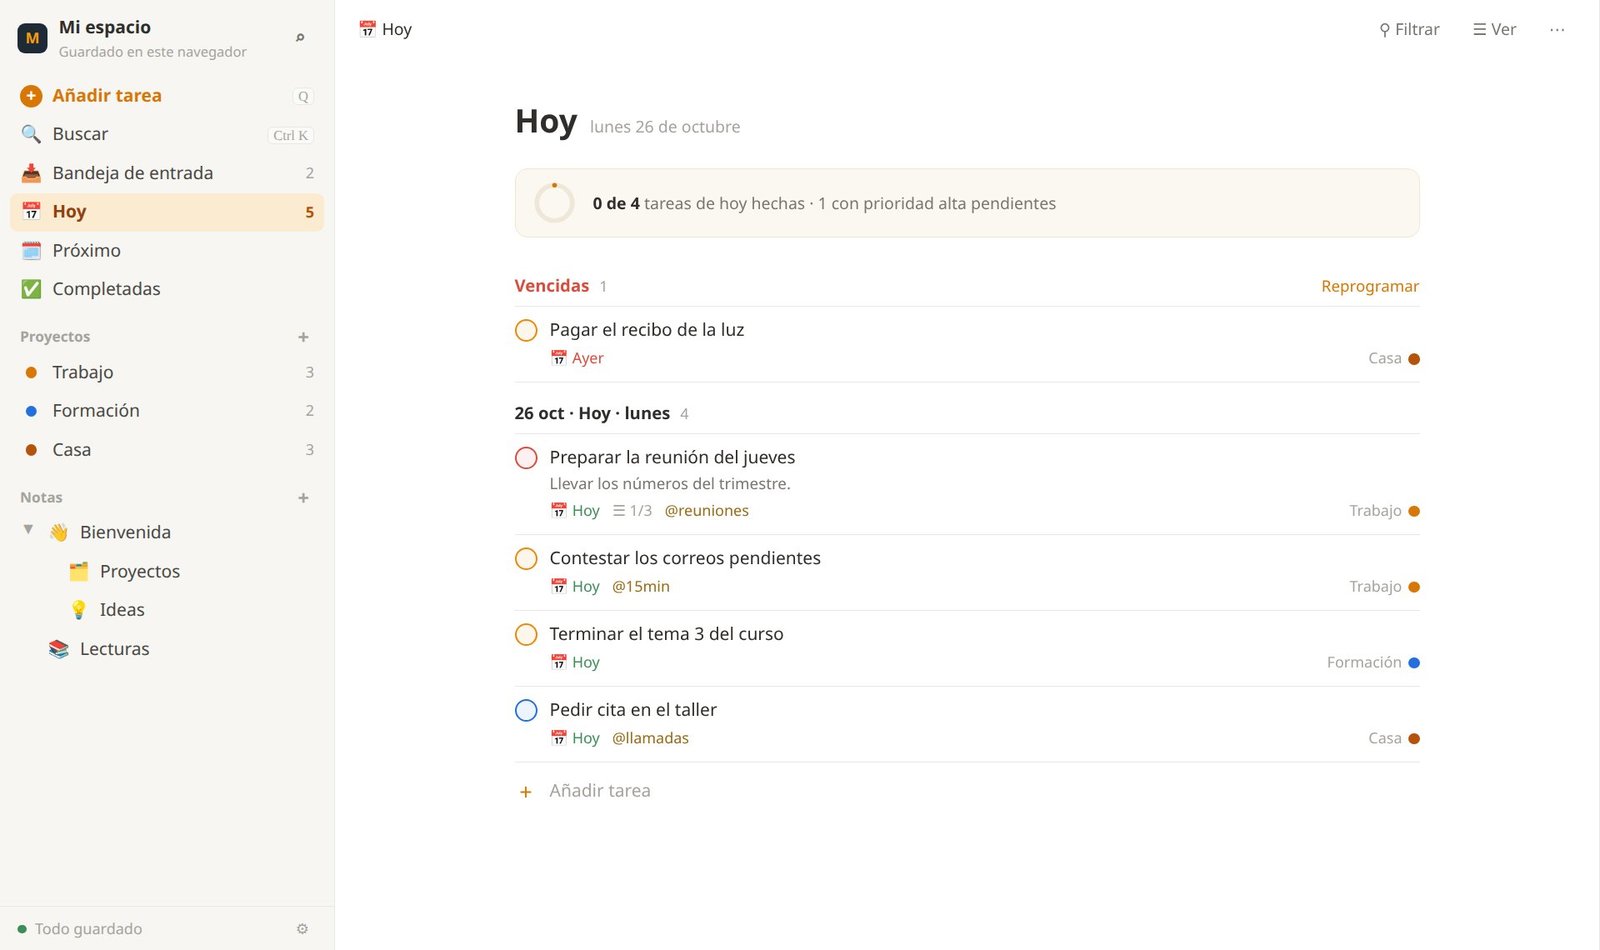Open the Formación project
1600x950 pixels.
click(x=167, y=411)
